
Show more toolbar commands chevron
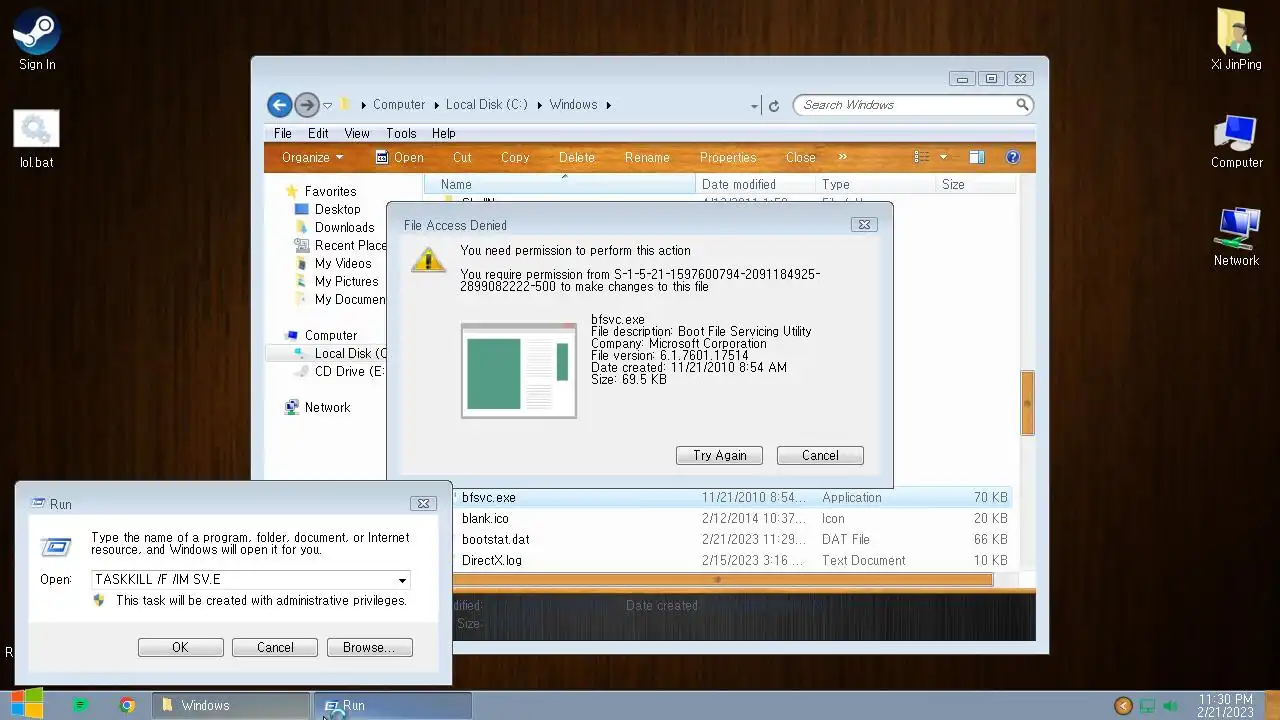point(842,157)
